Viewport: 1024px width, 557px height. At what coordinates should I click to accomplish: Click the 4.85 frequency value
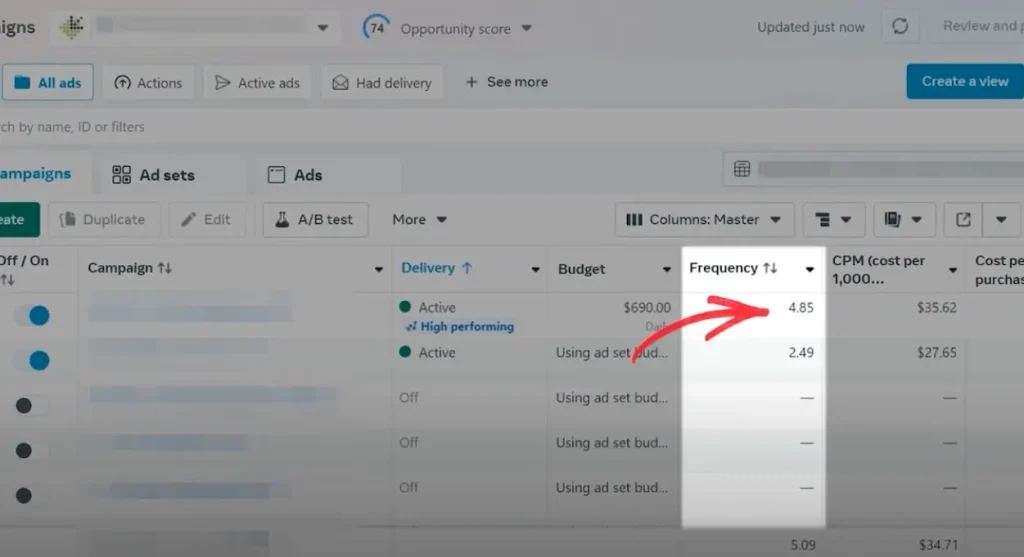(801, 308)
